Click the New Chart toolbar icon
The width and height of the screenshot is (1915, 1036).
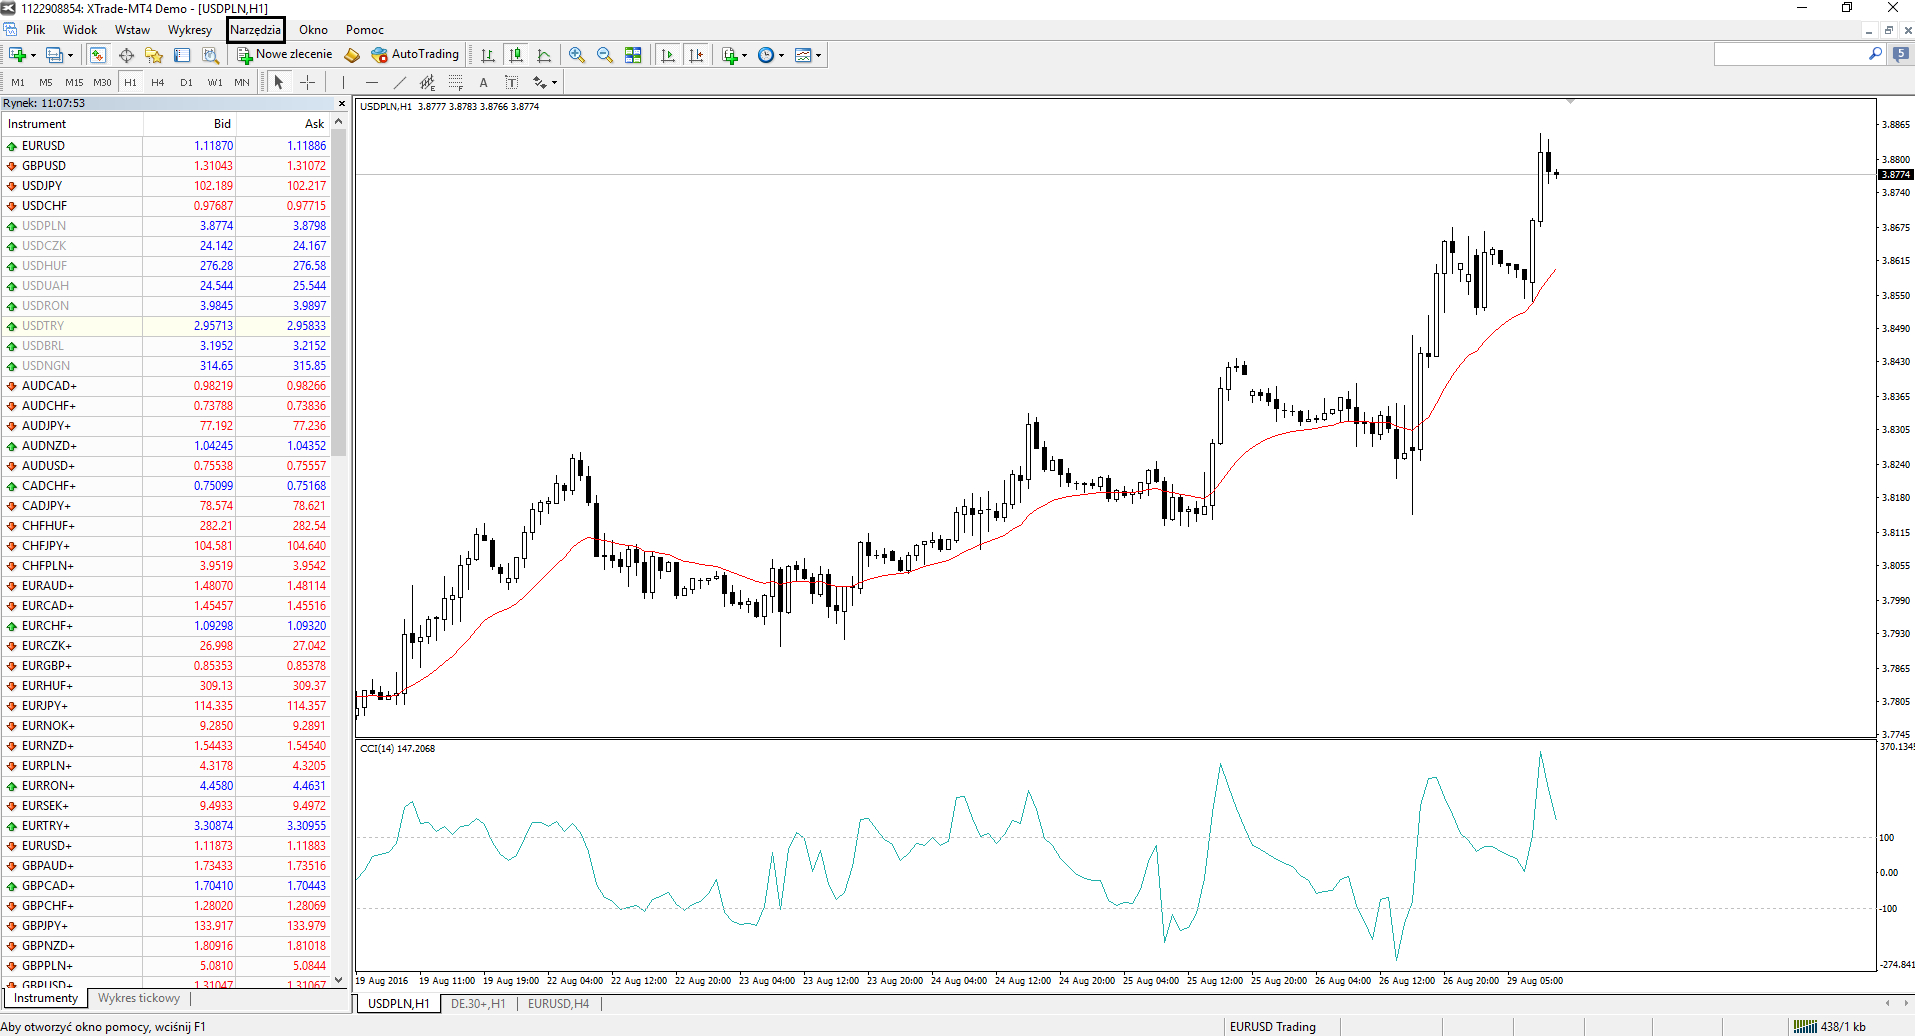tap(17, 55)
